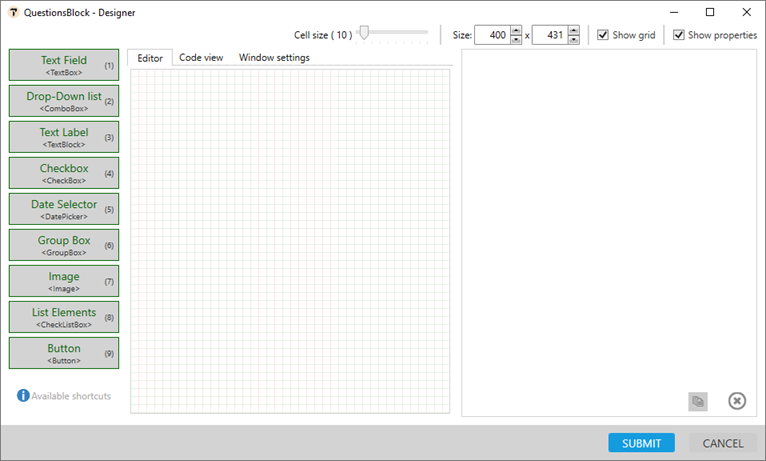Add a Group Box element
Viewport: 766px width, 461px height.
64,245
